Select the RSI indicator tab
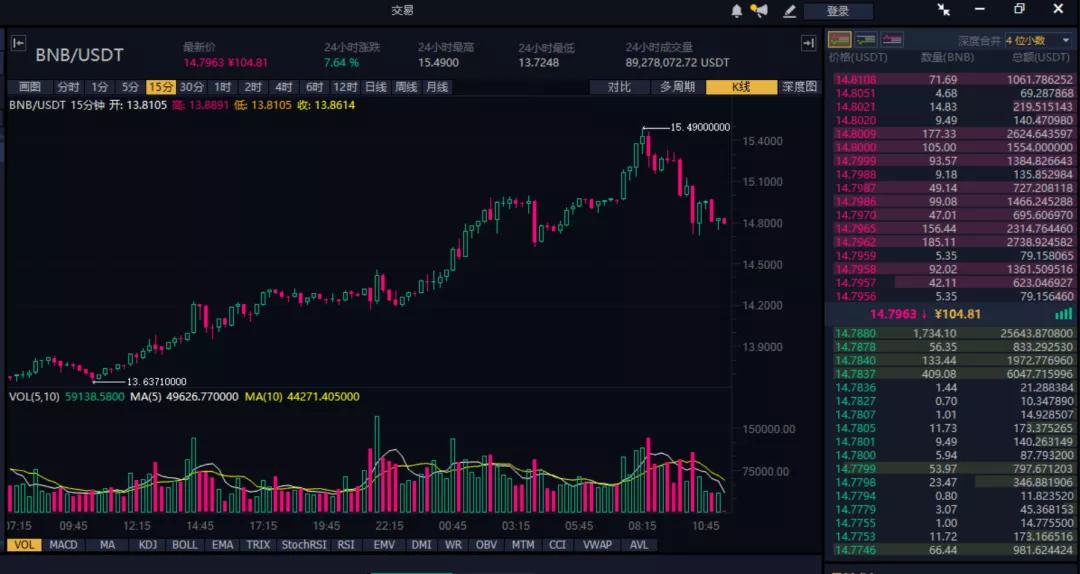This screenshot has width=1080, height=574. (346, 545)
